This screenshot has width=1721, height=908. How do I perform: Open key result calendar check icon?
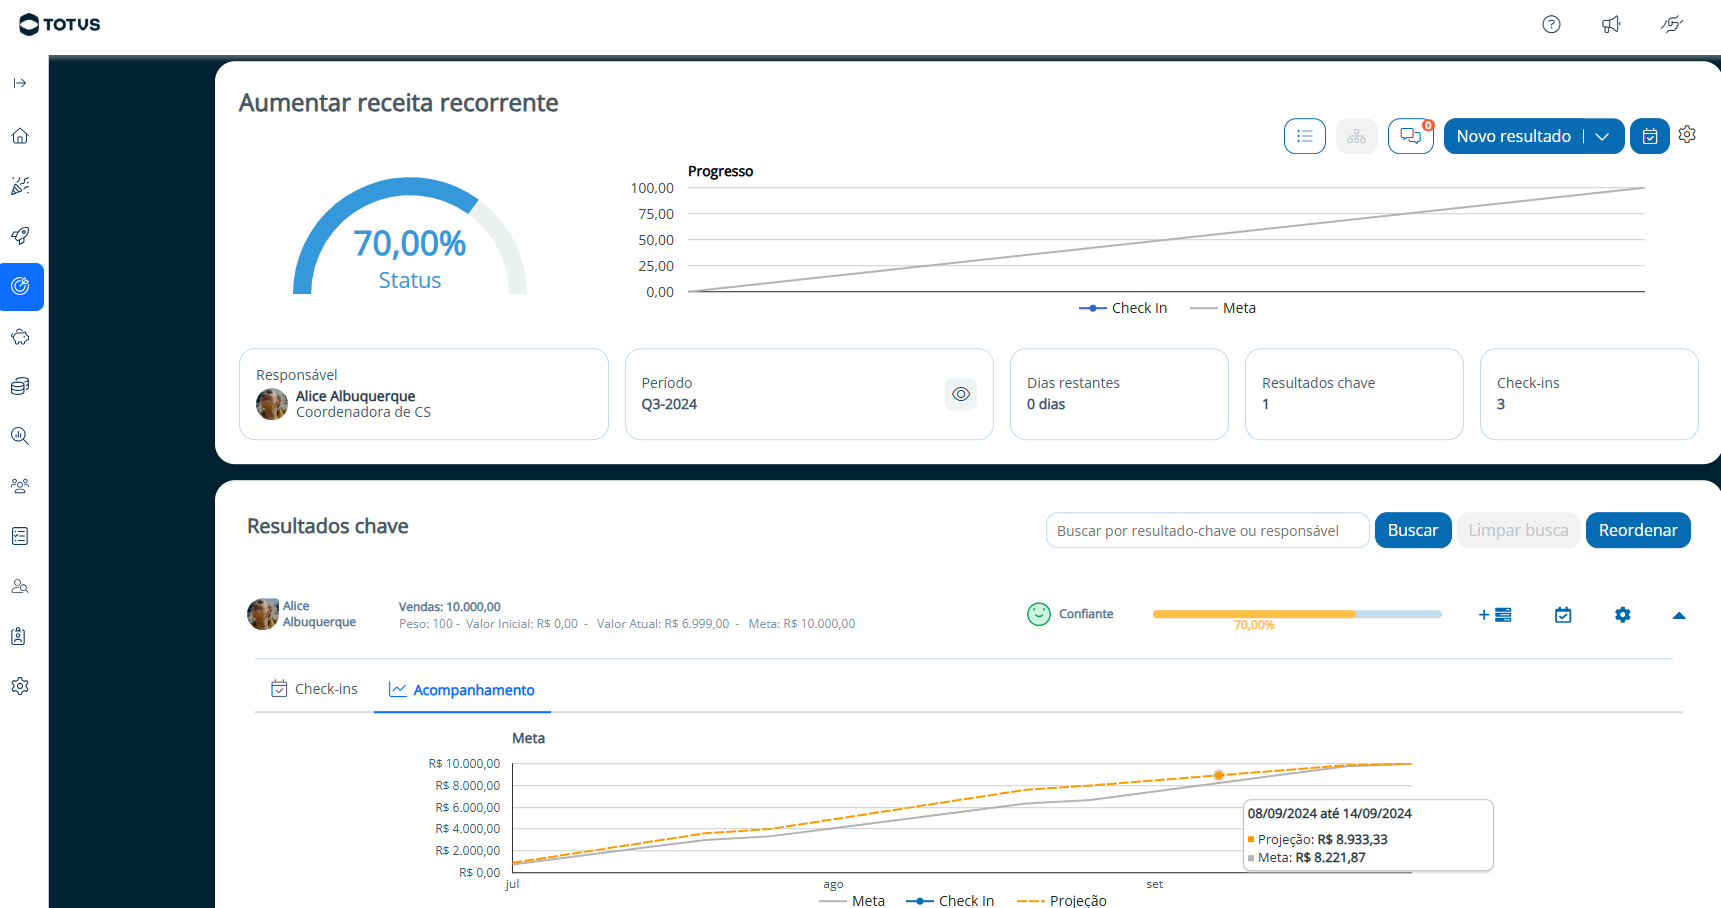point(1563,615)
